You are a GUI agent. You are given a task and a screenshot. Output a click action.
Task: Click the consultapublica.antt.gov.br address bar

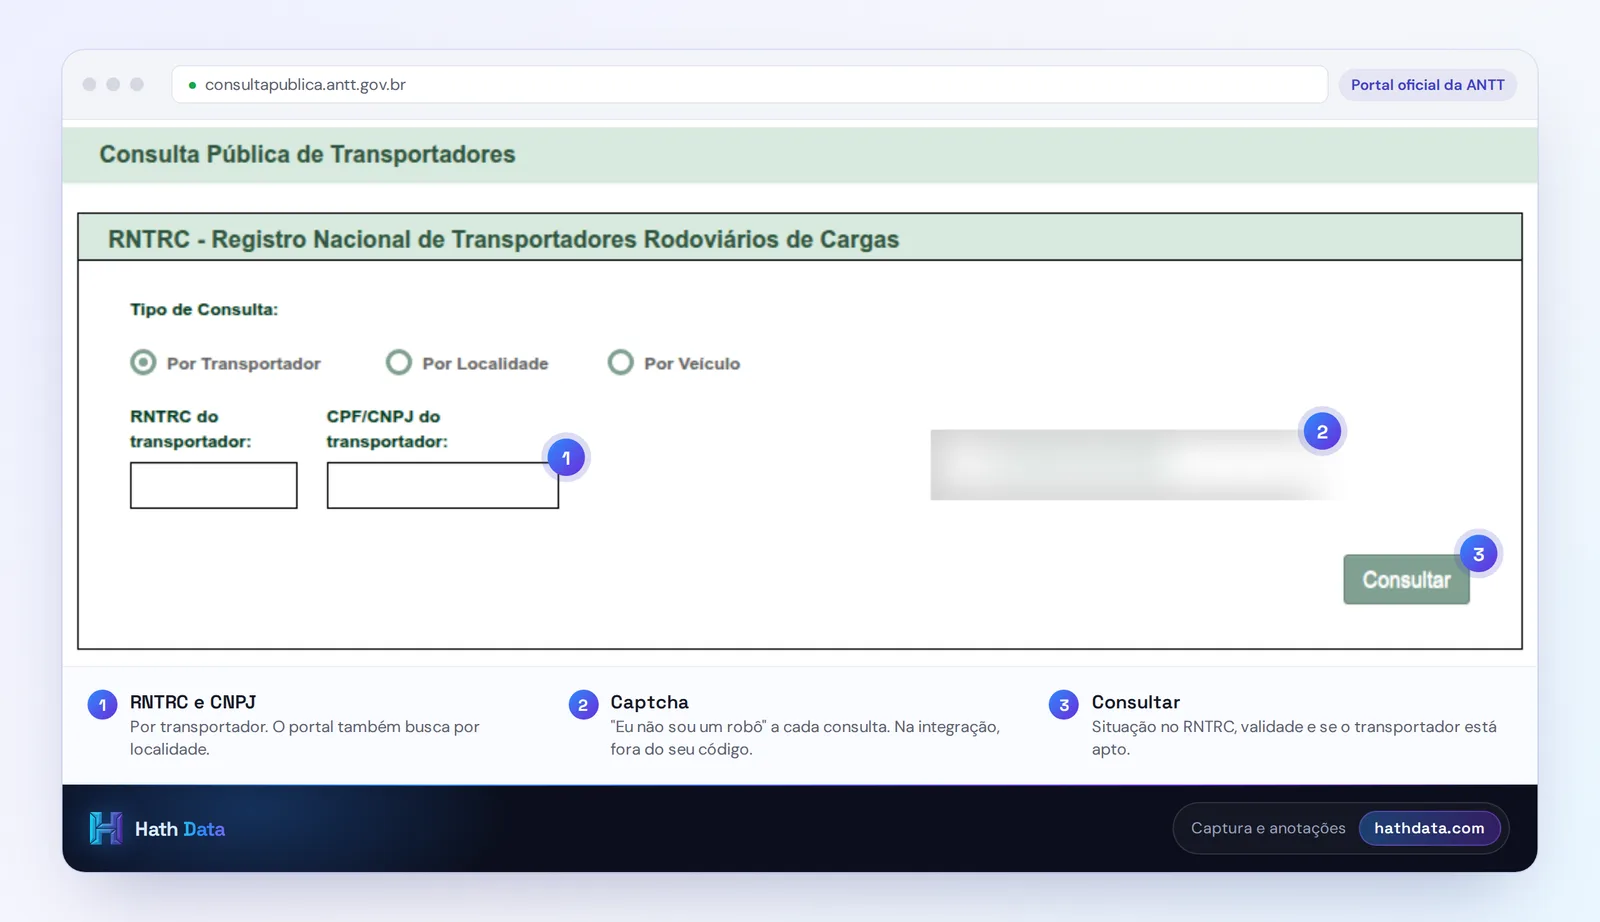pos(750,85)
